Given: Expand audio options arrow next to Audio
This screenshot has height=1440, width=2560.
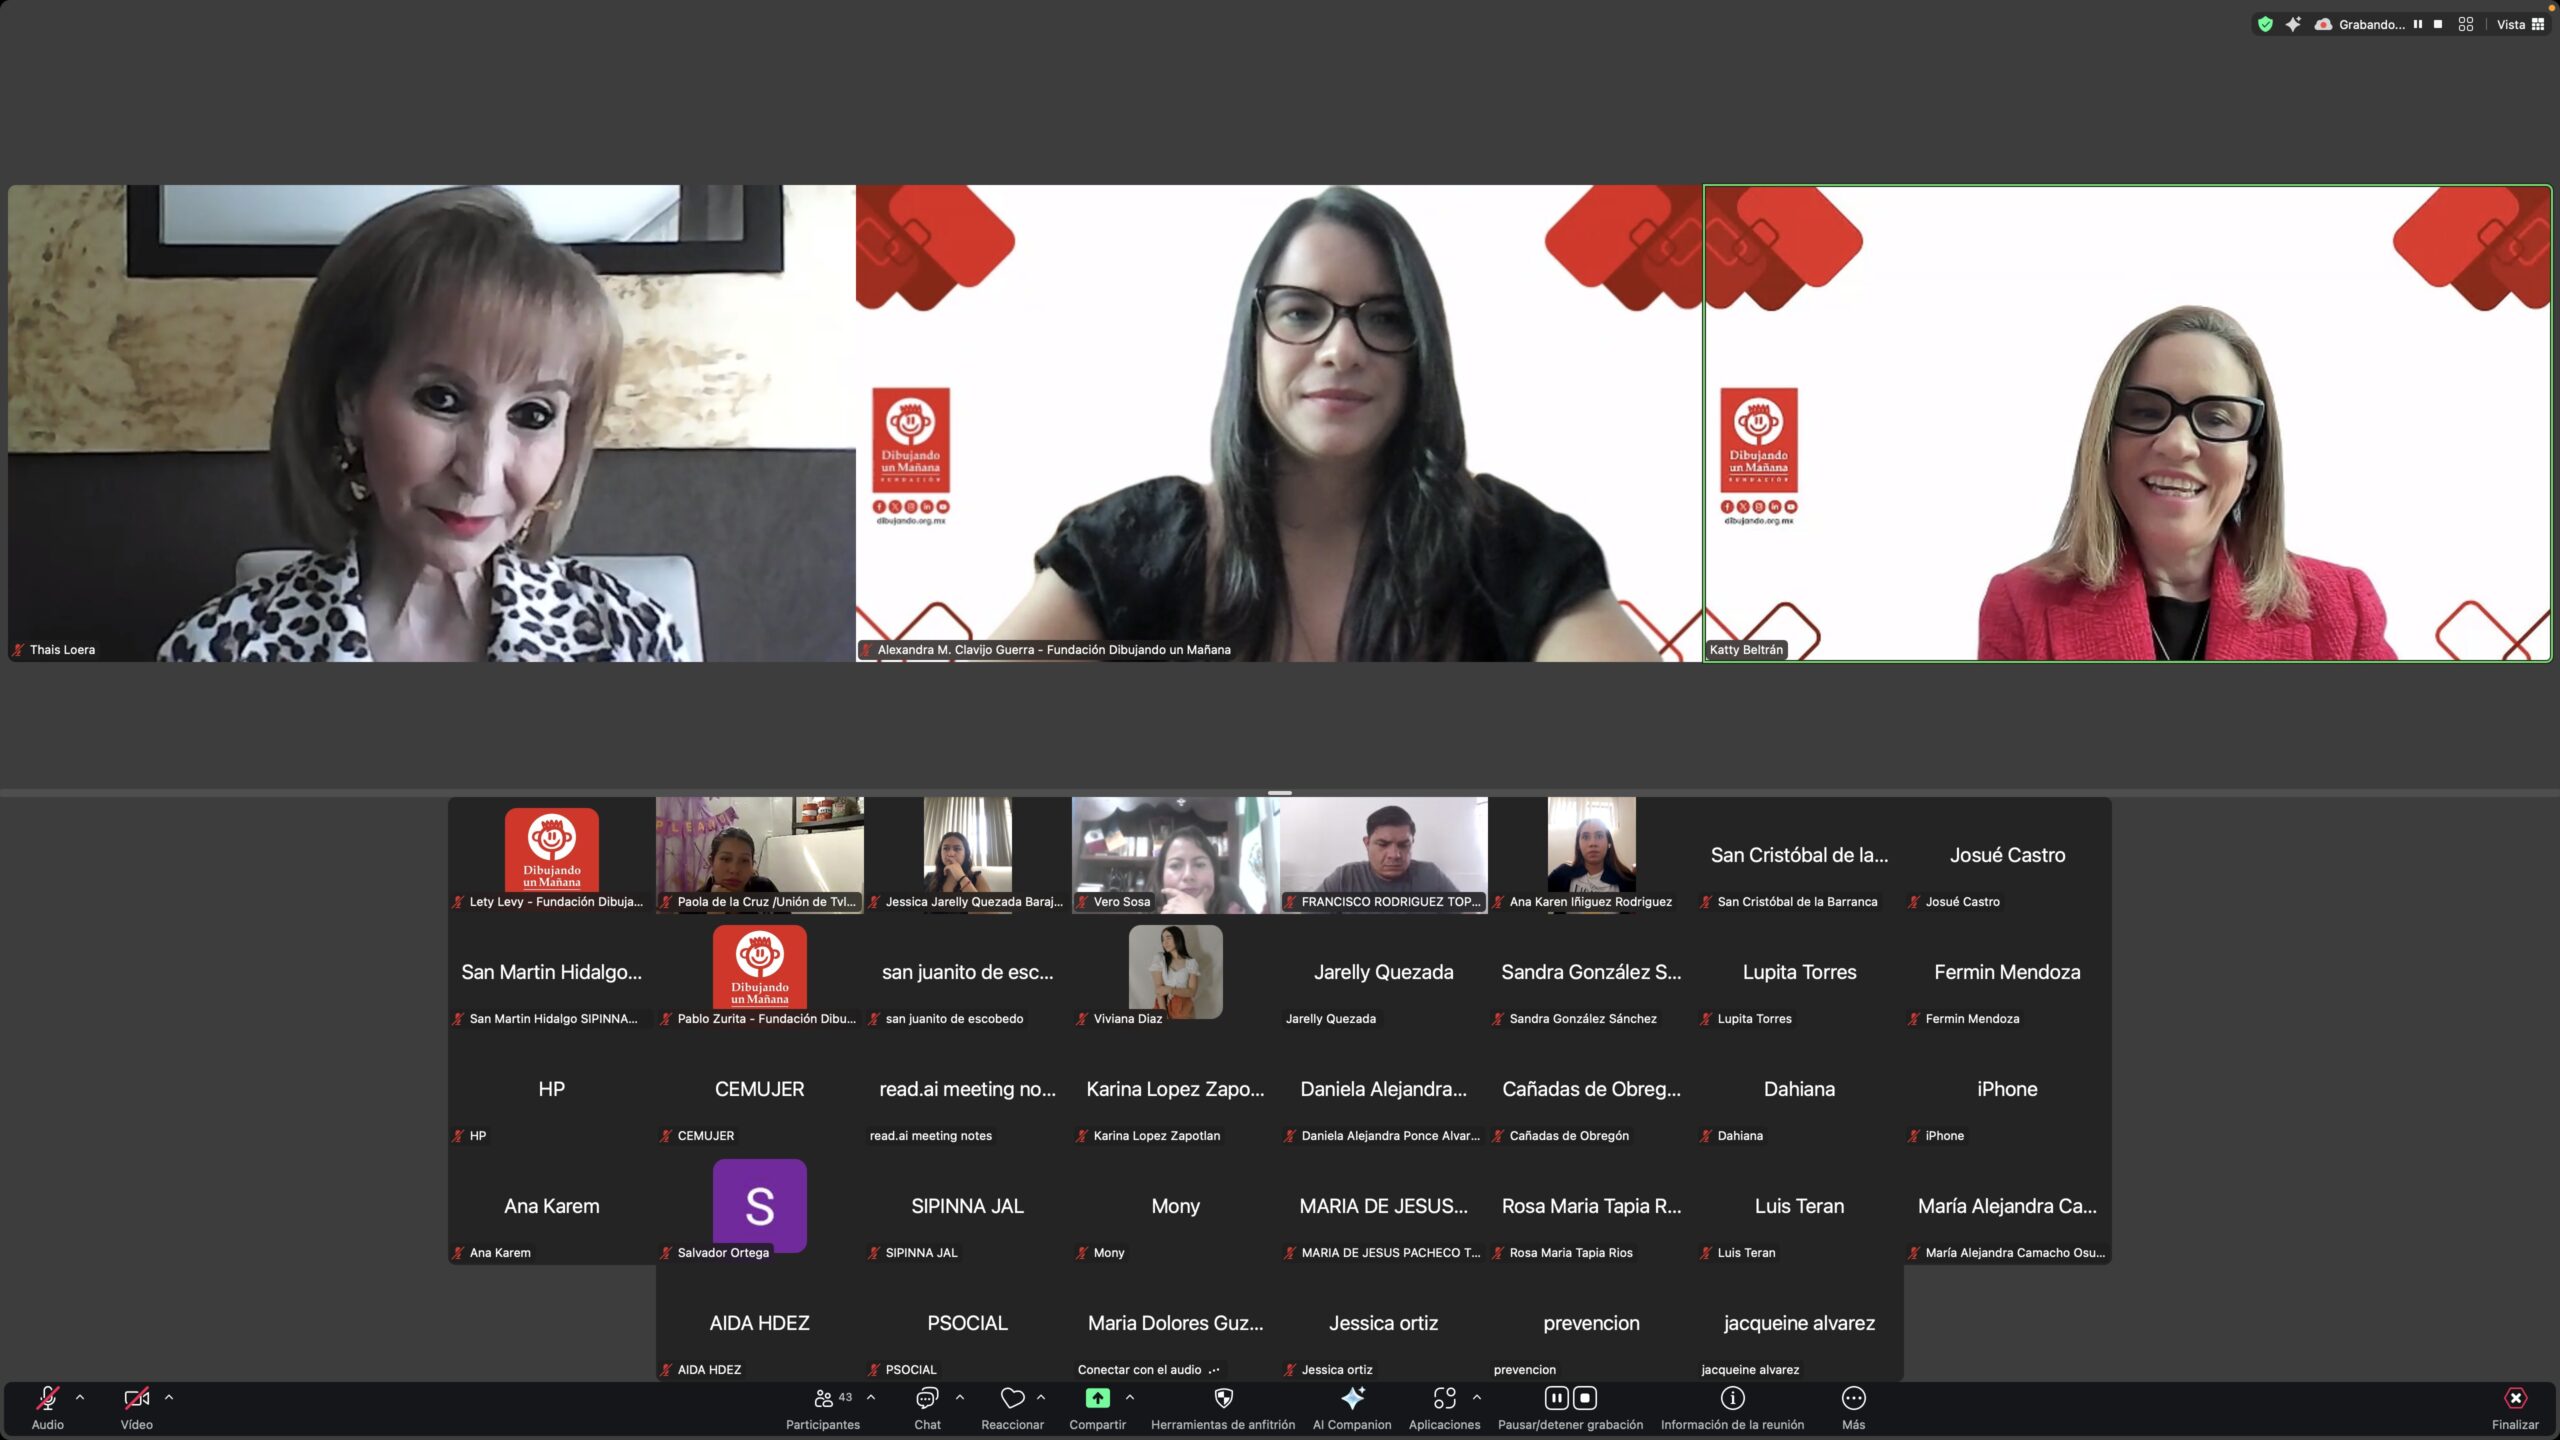Looking at the screenshot, I should (80, 1397).
